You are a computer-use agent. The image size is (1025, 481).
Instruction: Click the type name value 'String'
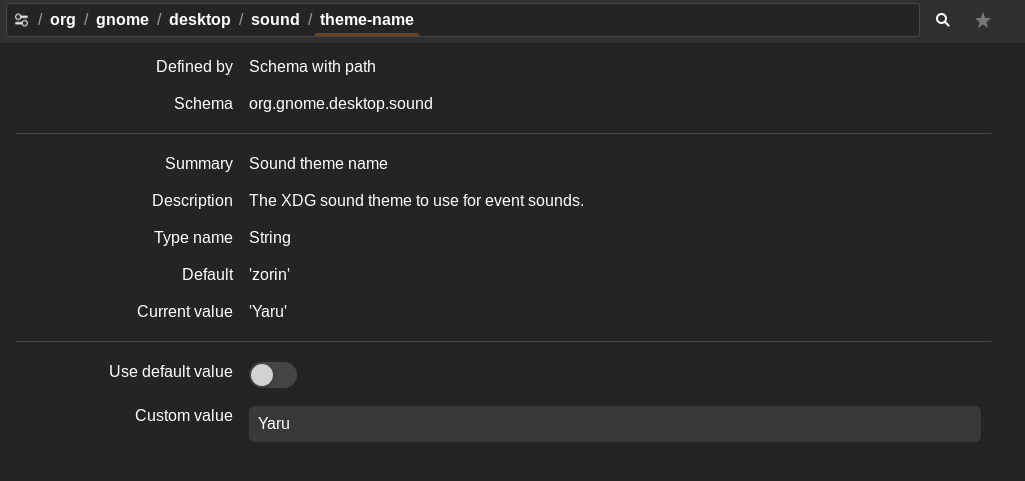pos(270,238)
